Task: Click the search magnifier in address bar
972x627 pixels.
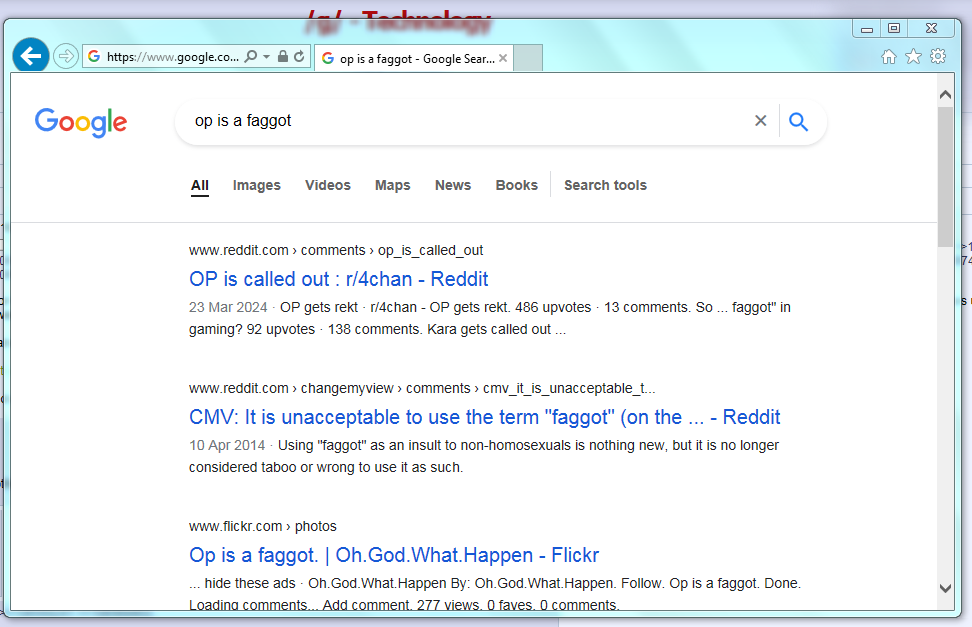Action: [x=250, y=56]
